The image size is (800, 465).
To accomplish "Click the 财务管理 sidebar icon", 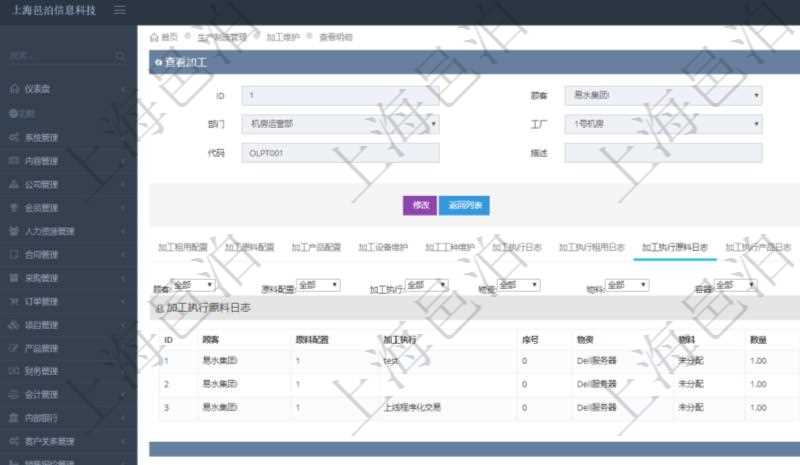I will tap(14, 371).
